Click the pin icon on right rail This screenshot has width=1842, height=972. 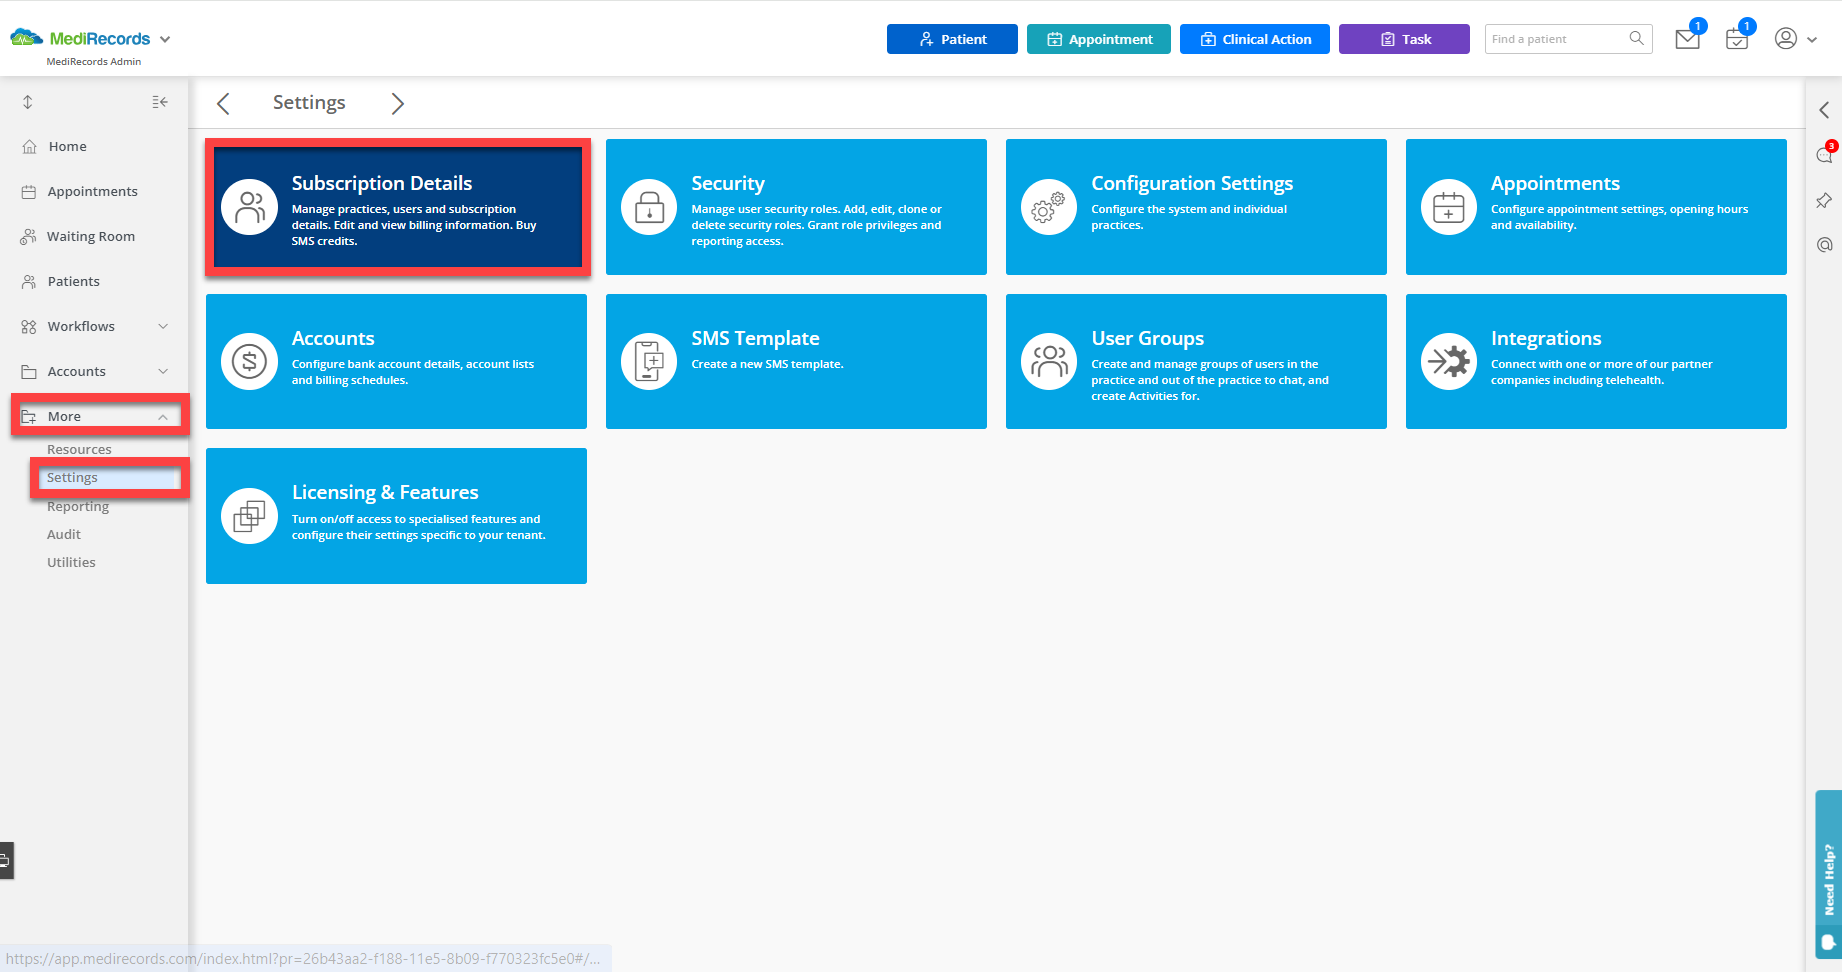1824,200
